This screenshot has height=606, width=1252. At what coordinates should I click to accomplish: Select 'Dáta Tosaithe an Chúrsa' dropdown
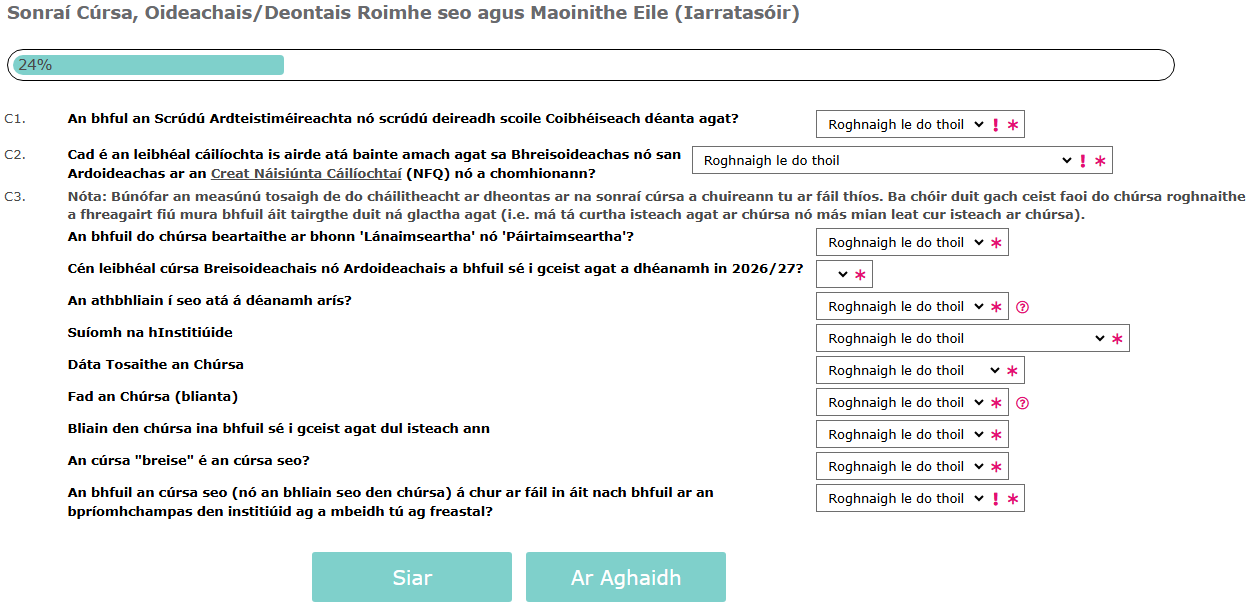[908, 371]
